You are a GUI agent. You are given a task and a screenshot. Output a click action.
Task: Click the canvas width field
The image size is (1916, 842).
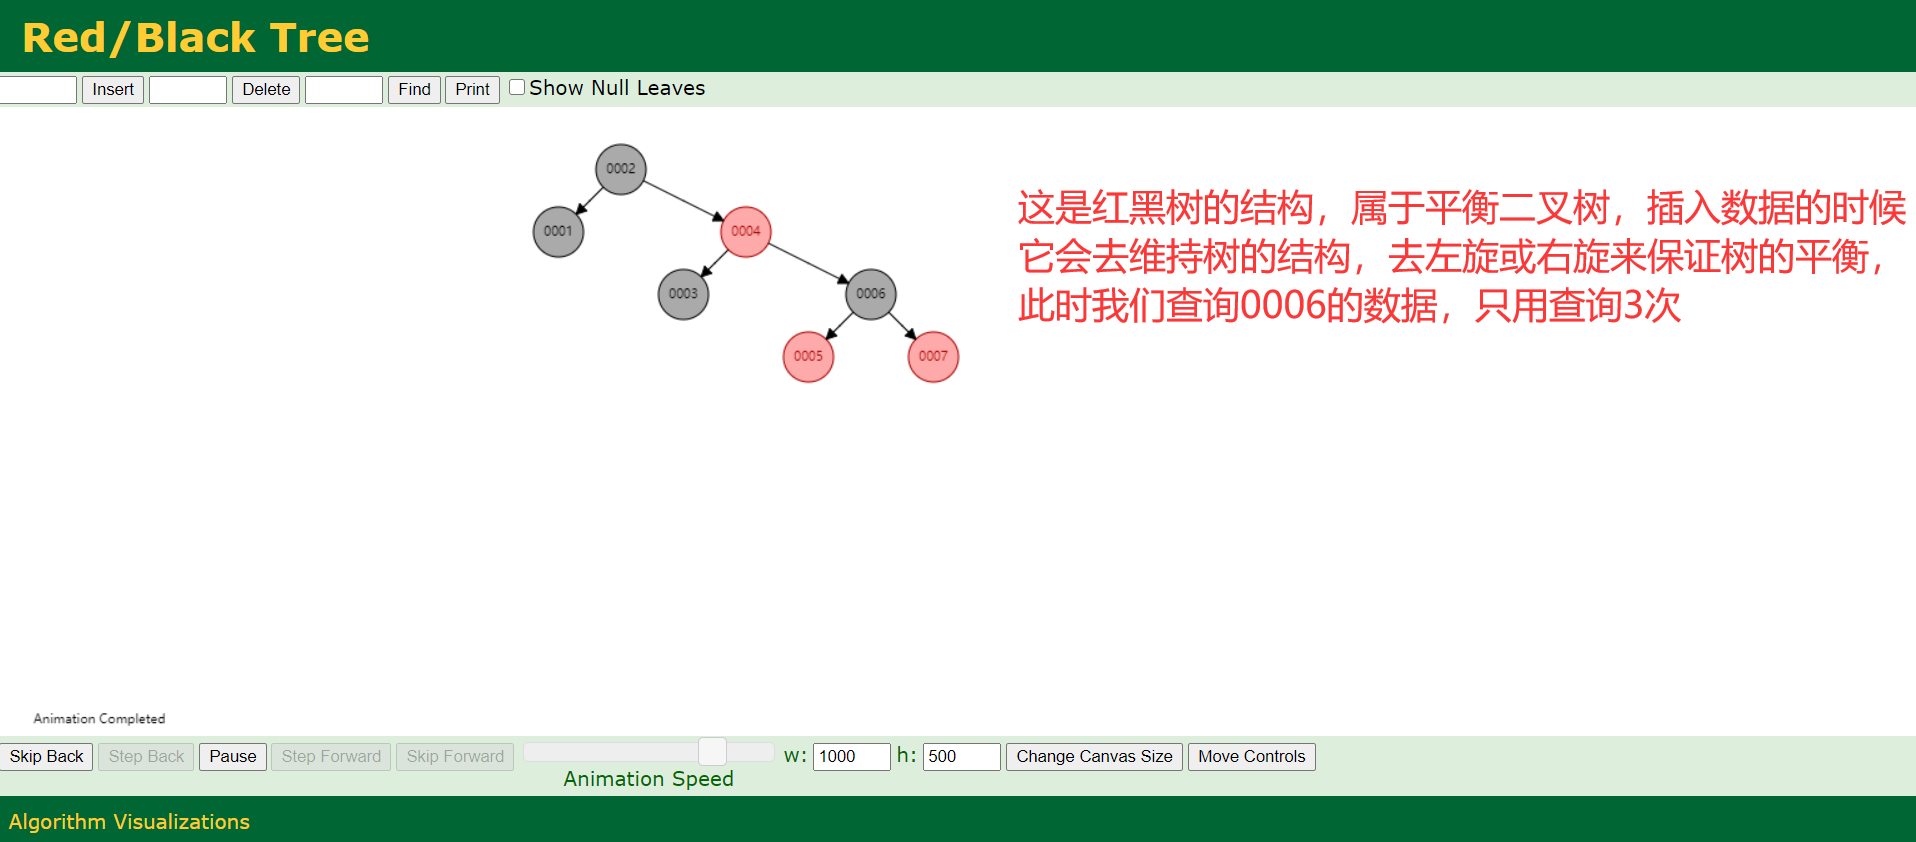(851, 757)
